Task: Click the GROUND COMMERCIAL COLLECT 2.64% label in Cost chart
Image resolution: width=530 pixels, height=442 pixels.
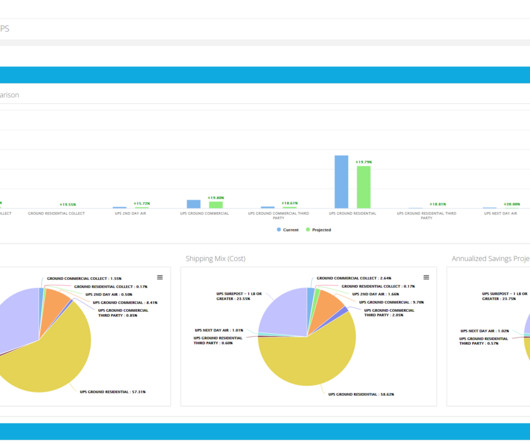Action: point(354,278)
